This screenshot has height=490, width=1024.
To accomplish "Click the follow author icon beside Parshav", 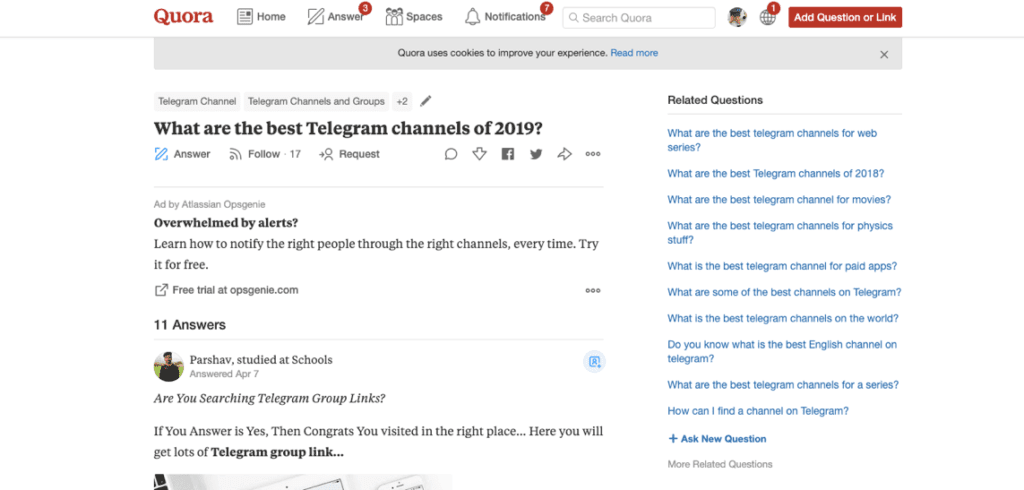I will pyautogui.click(x=594, y=361).
